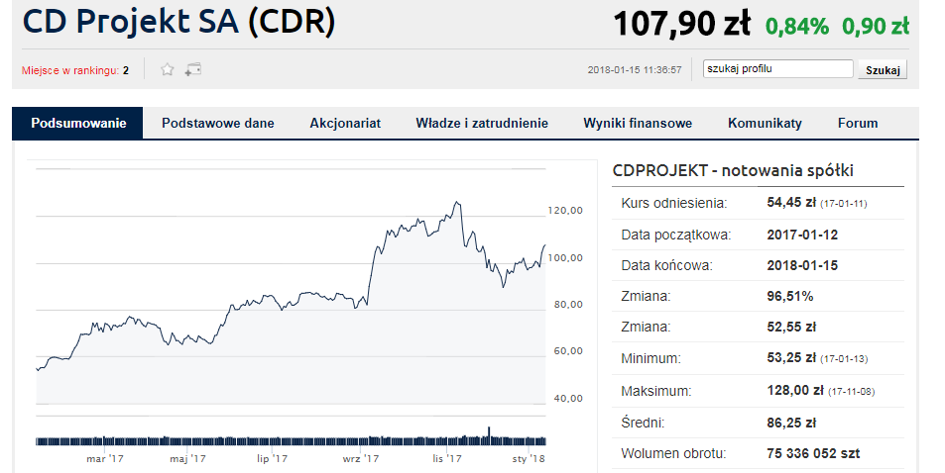
Task: Click the 107,90 zł current price
Action: click(682, 24)
